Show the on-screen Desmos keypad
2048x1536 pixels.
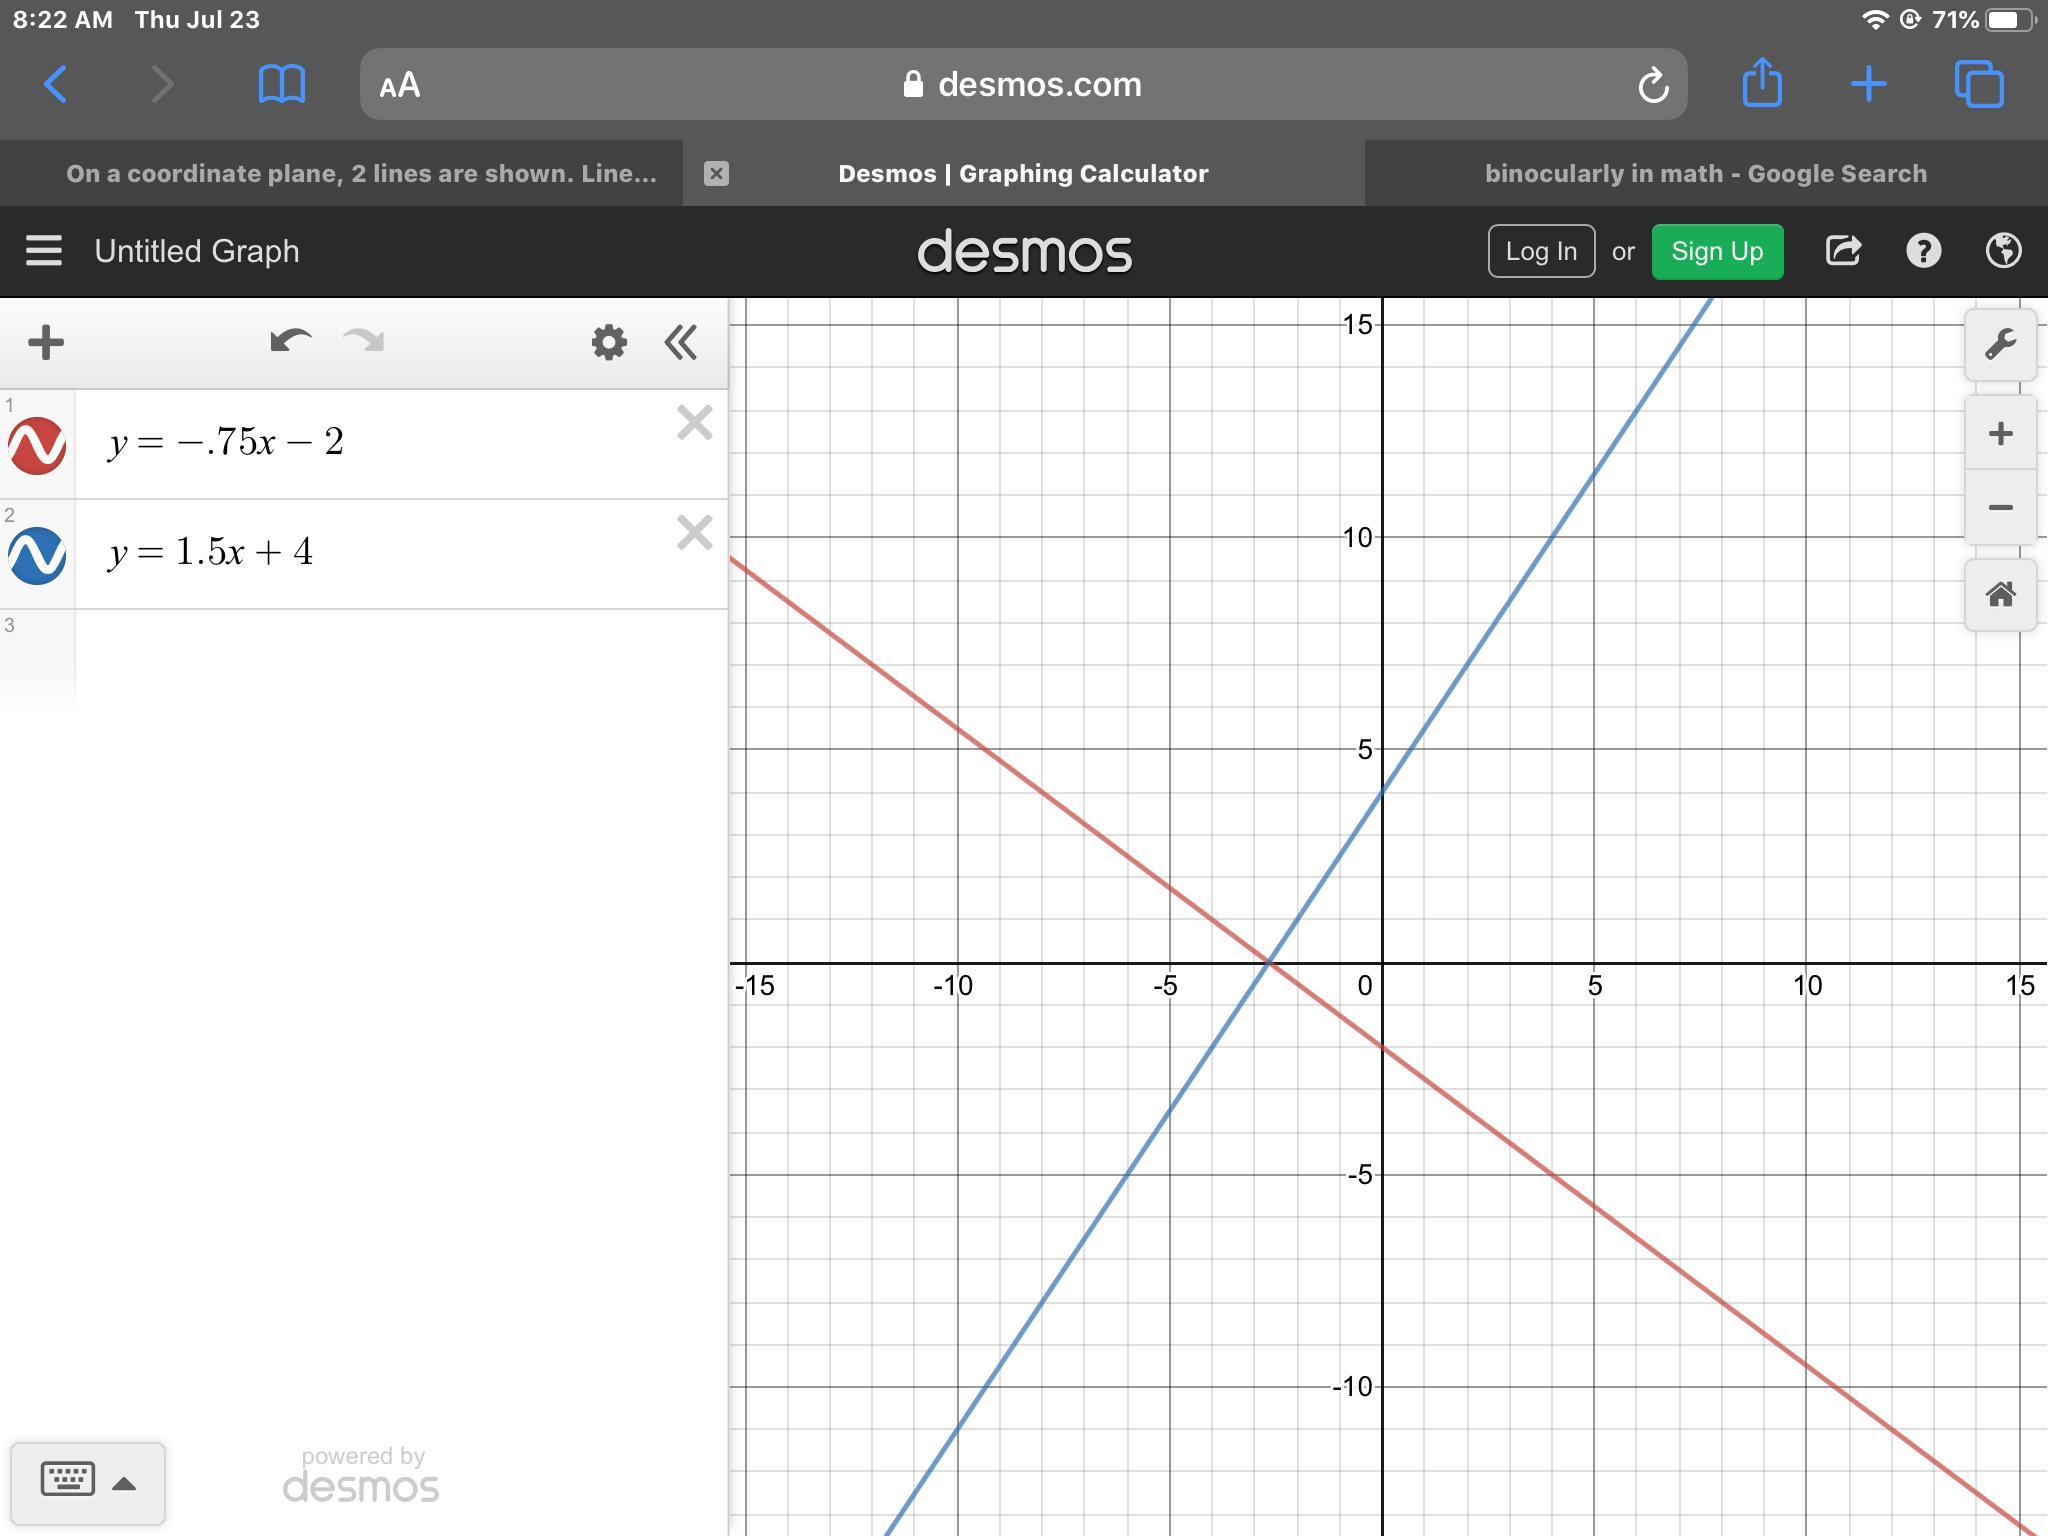coord(87,1481)
